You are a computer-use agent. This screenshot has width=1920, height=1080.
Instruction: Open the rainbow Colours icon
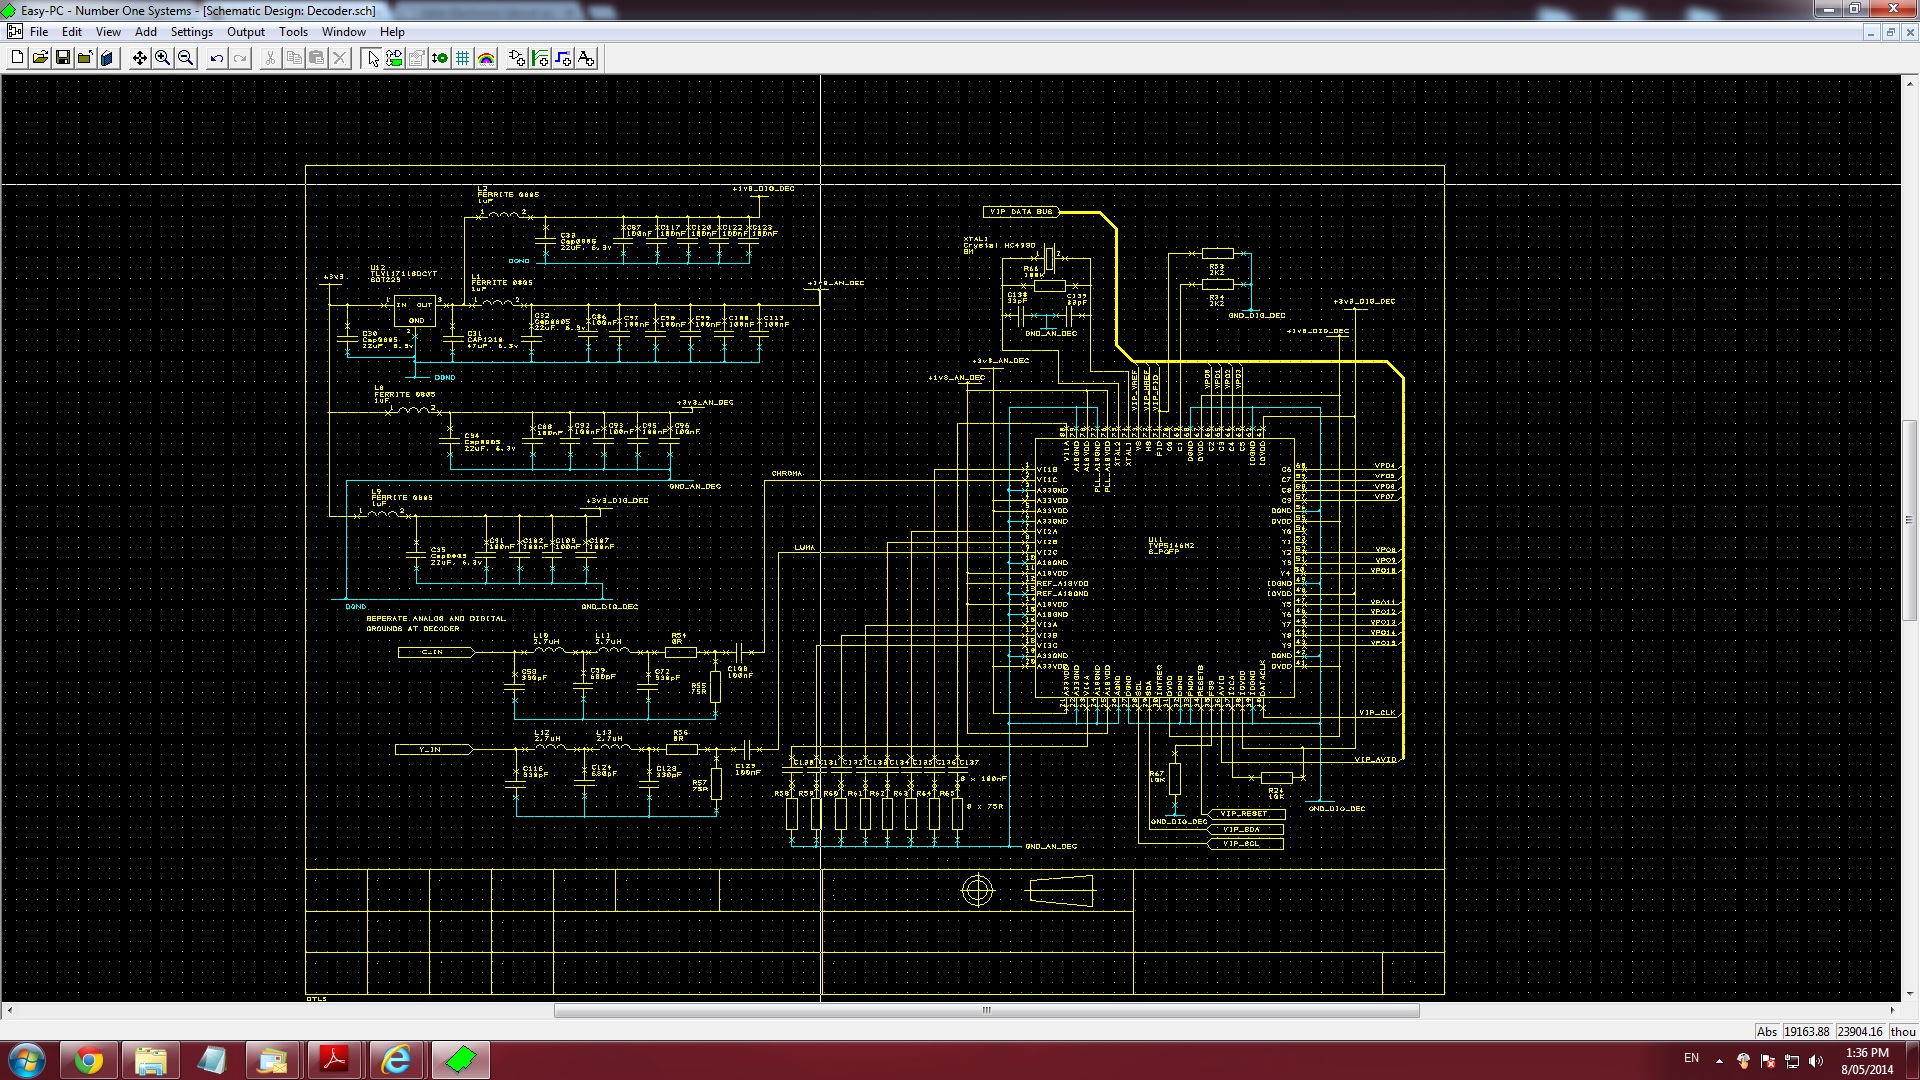tap(486, 58)
